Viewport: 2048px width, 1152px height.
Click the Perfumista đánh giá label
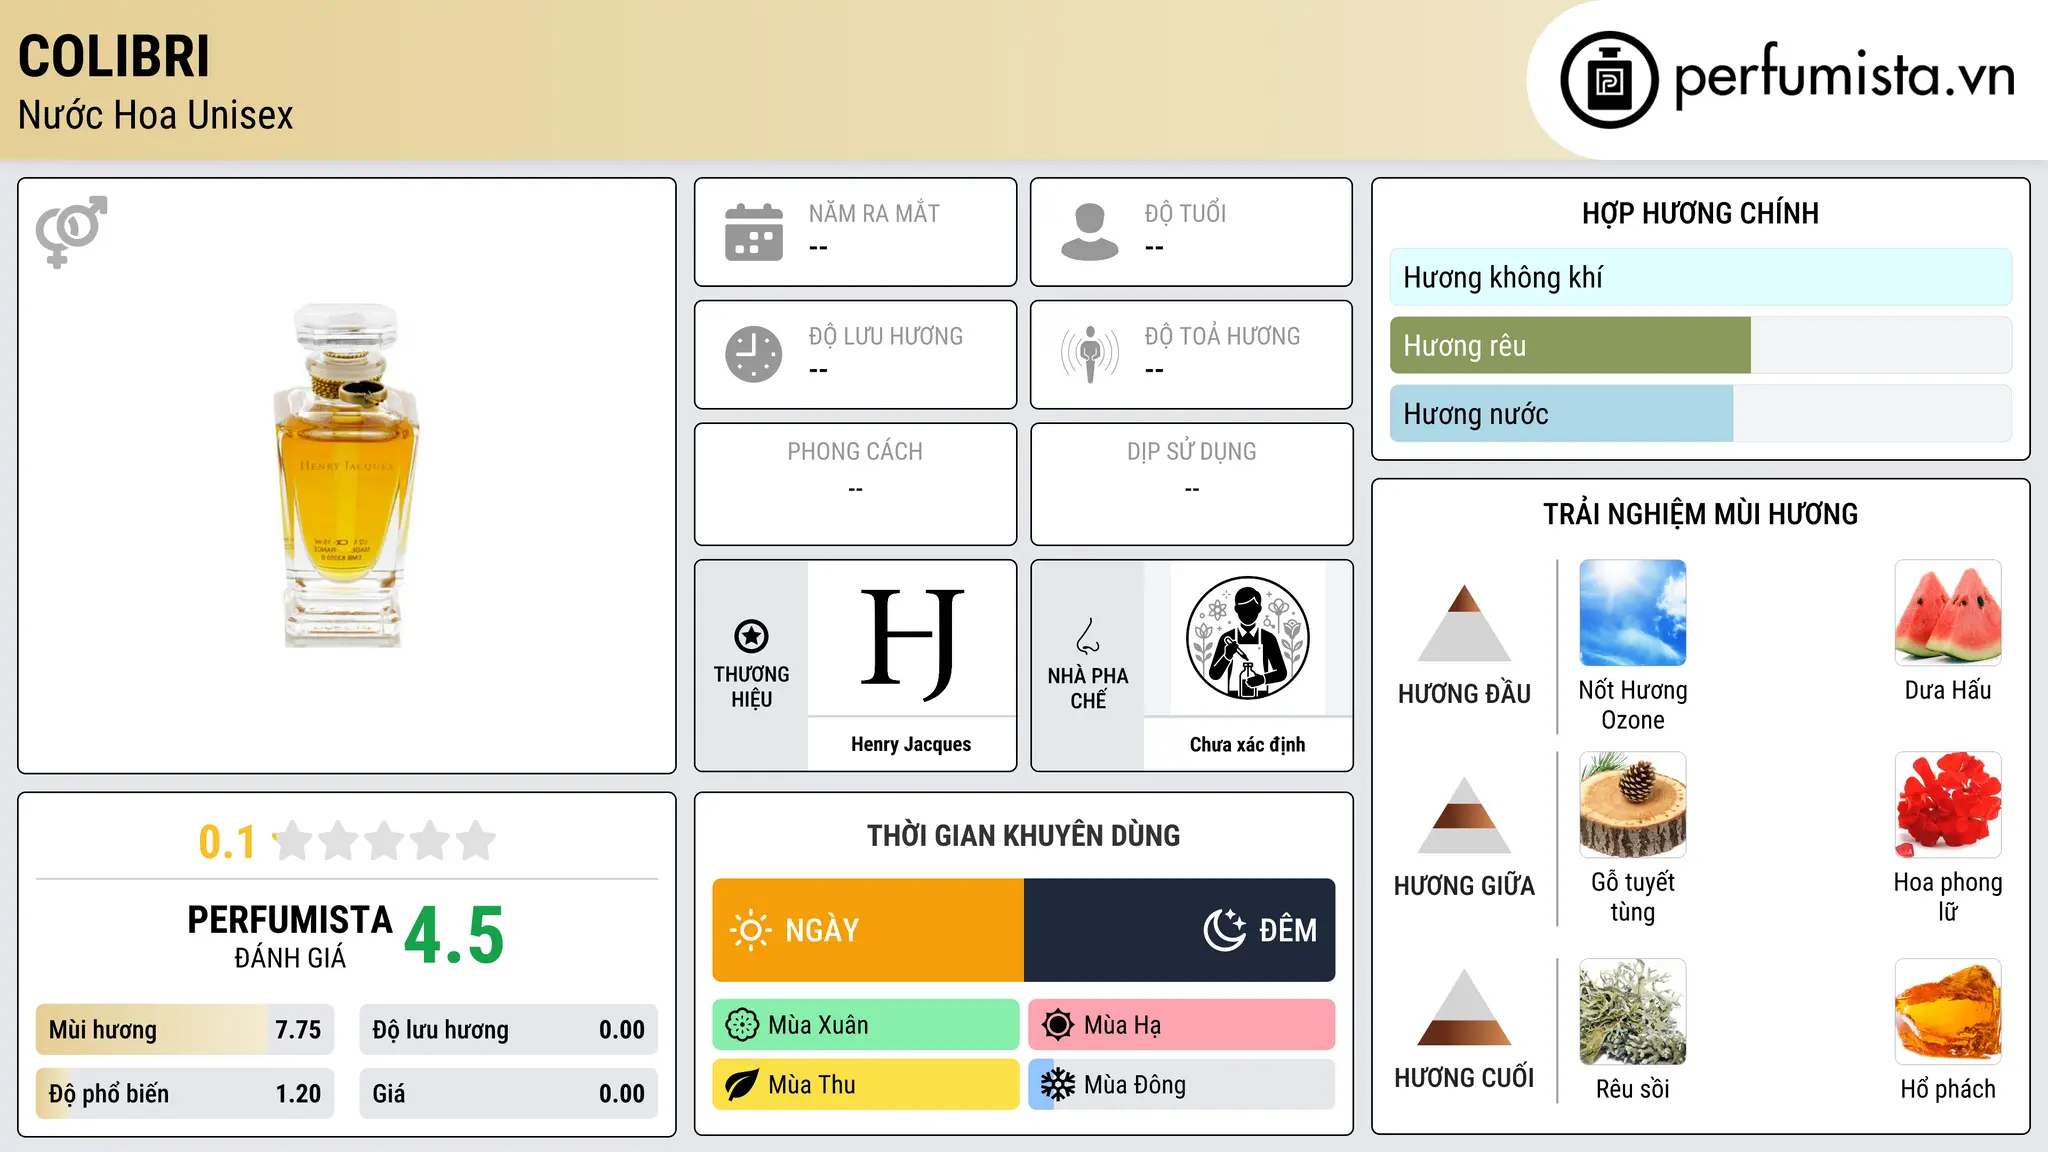click(x=290, y=936)
